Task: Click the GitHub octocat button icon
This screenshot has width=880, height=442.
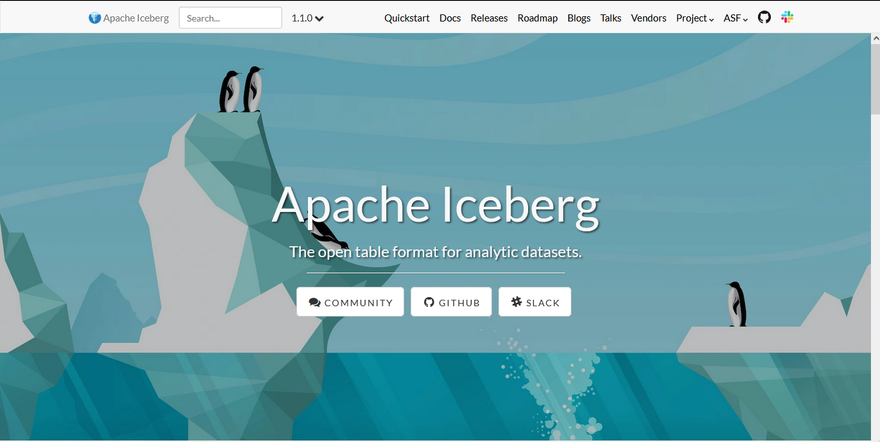Action: 429,302
